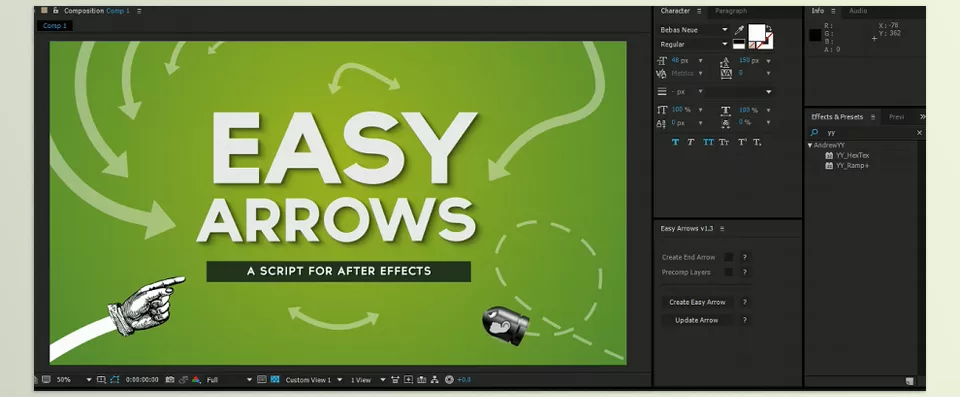960x397 pixels.
Task: Open help for Update Arrow
Action: click(x=744, y=320)
